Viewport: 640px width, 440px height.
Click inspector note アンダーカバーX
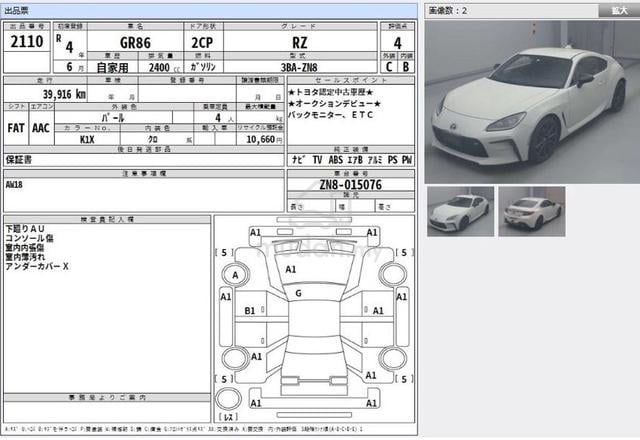(37, 266)
